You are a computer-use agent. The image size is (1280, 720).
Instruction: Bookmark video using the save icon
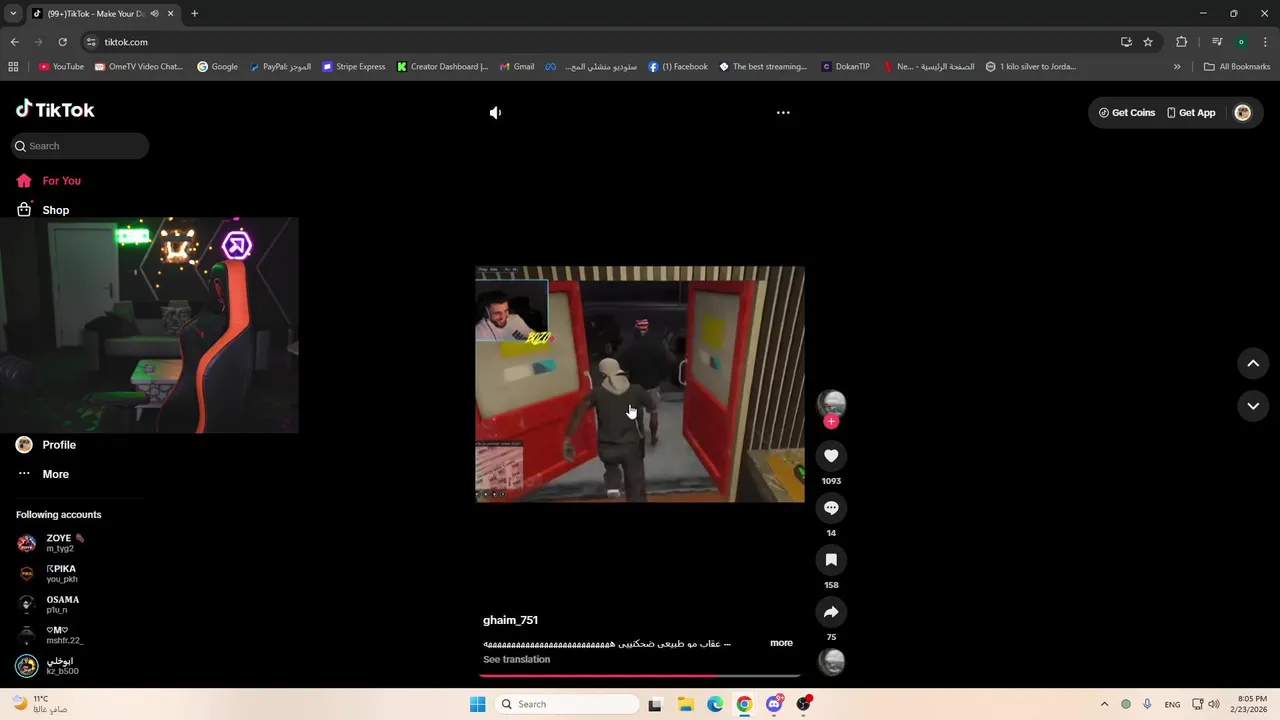831,560
